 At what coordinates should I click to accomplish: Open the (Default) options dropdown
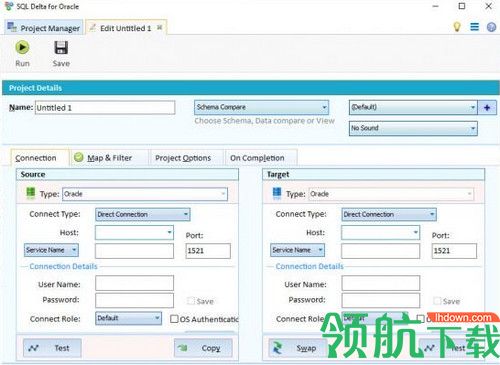tap(413, 107)
